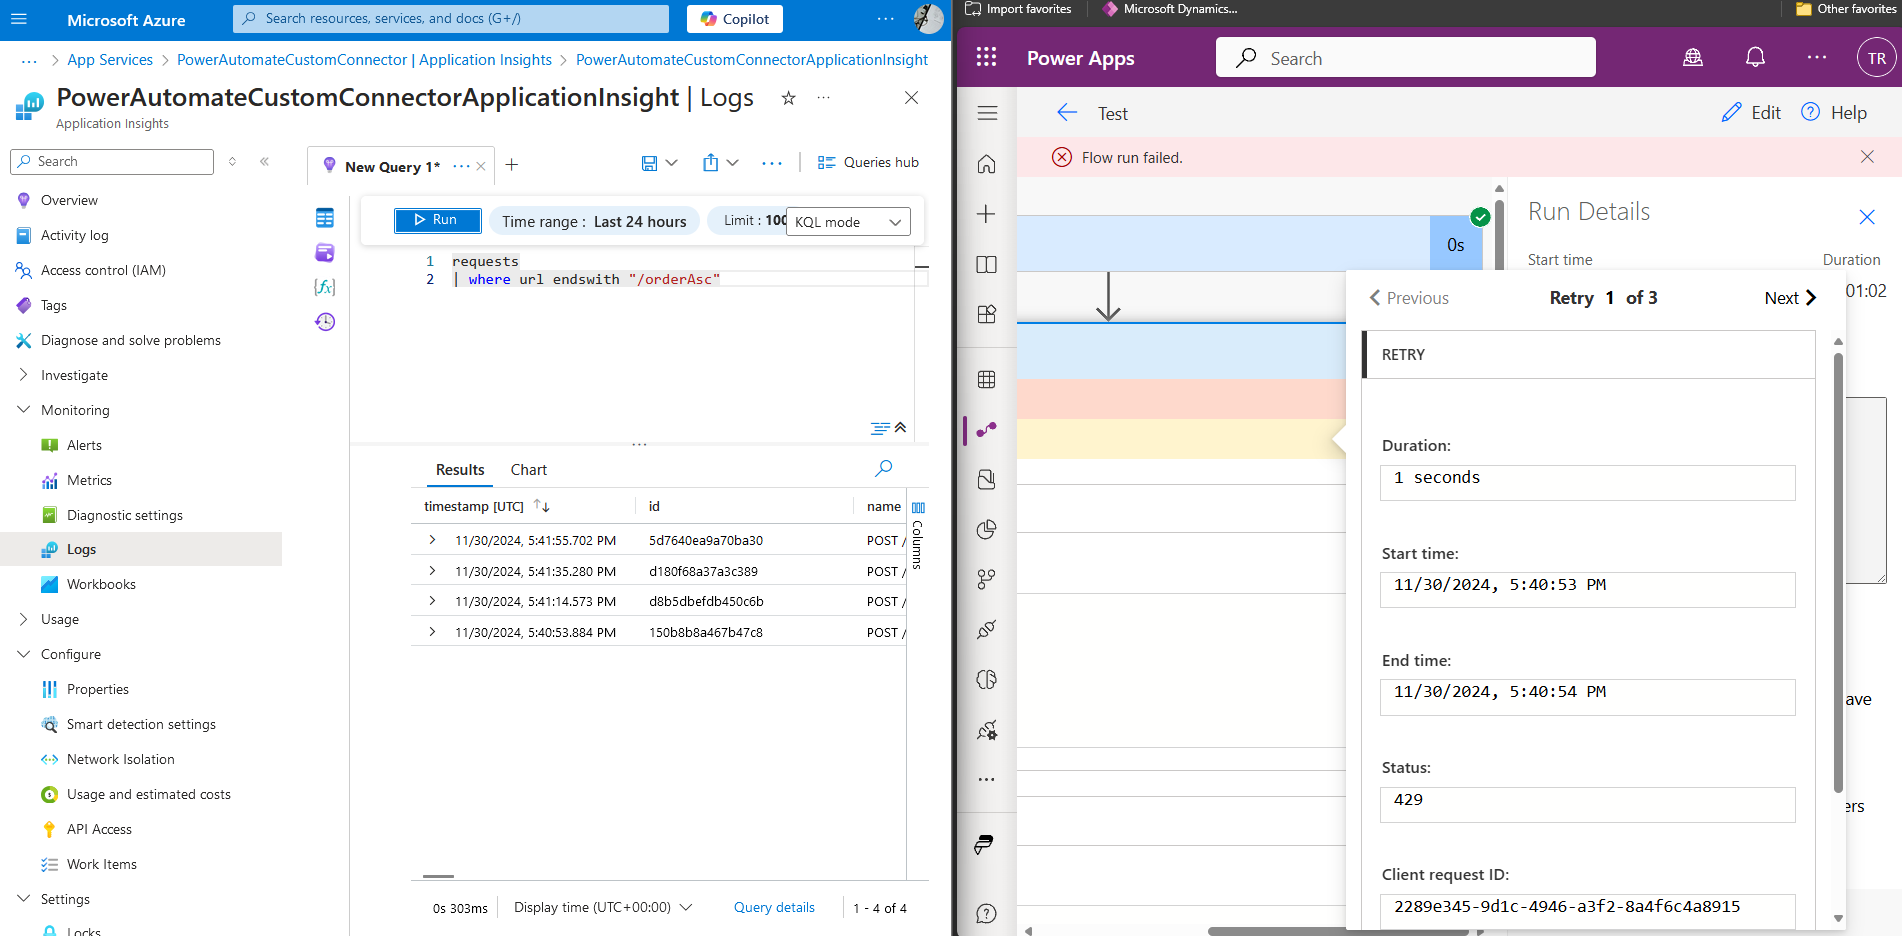Dismiss the Flow run failed banner

1867,157
